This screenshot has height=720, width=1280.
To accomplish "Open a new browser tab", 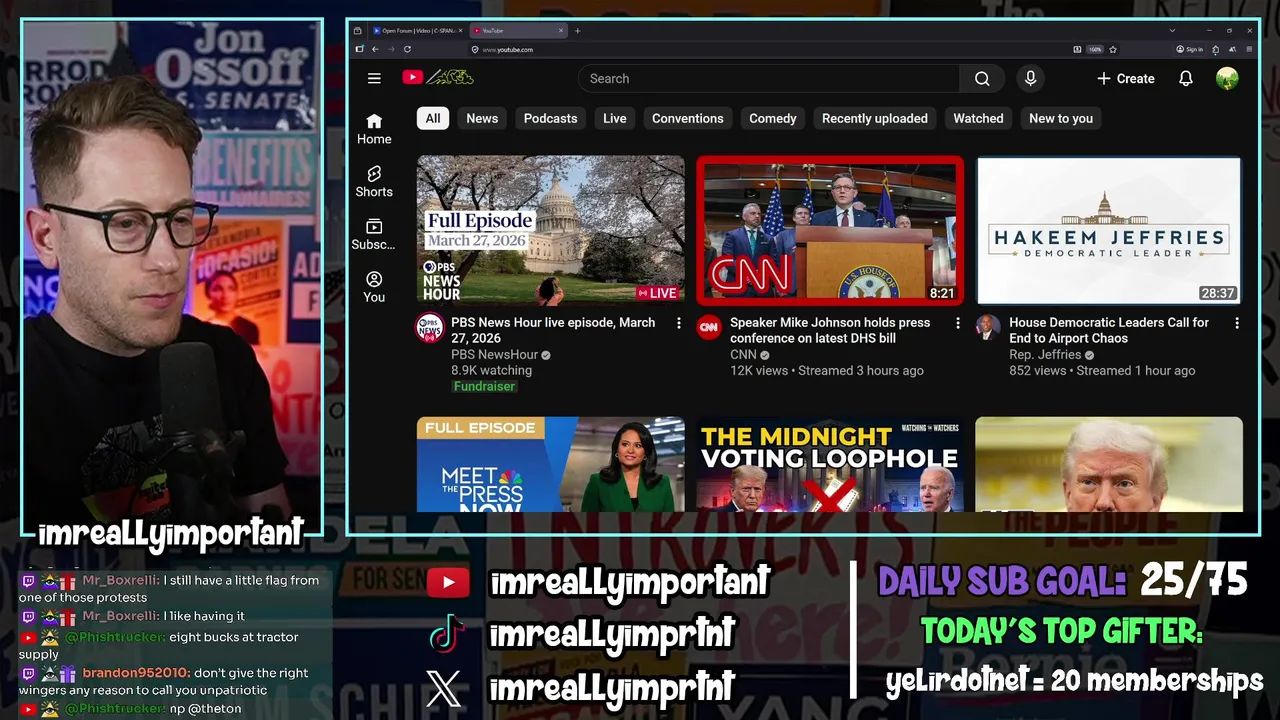I will tap(577, 31).
